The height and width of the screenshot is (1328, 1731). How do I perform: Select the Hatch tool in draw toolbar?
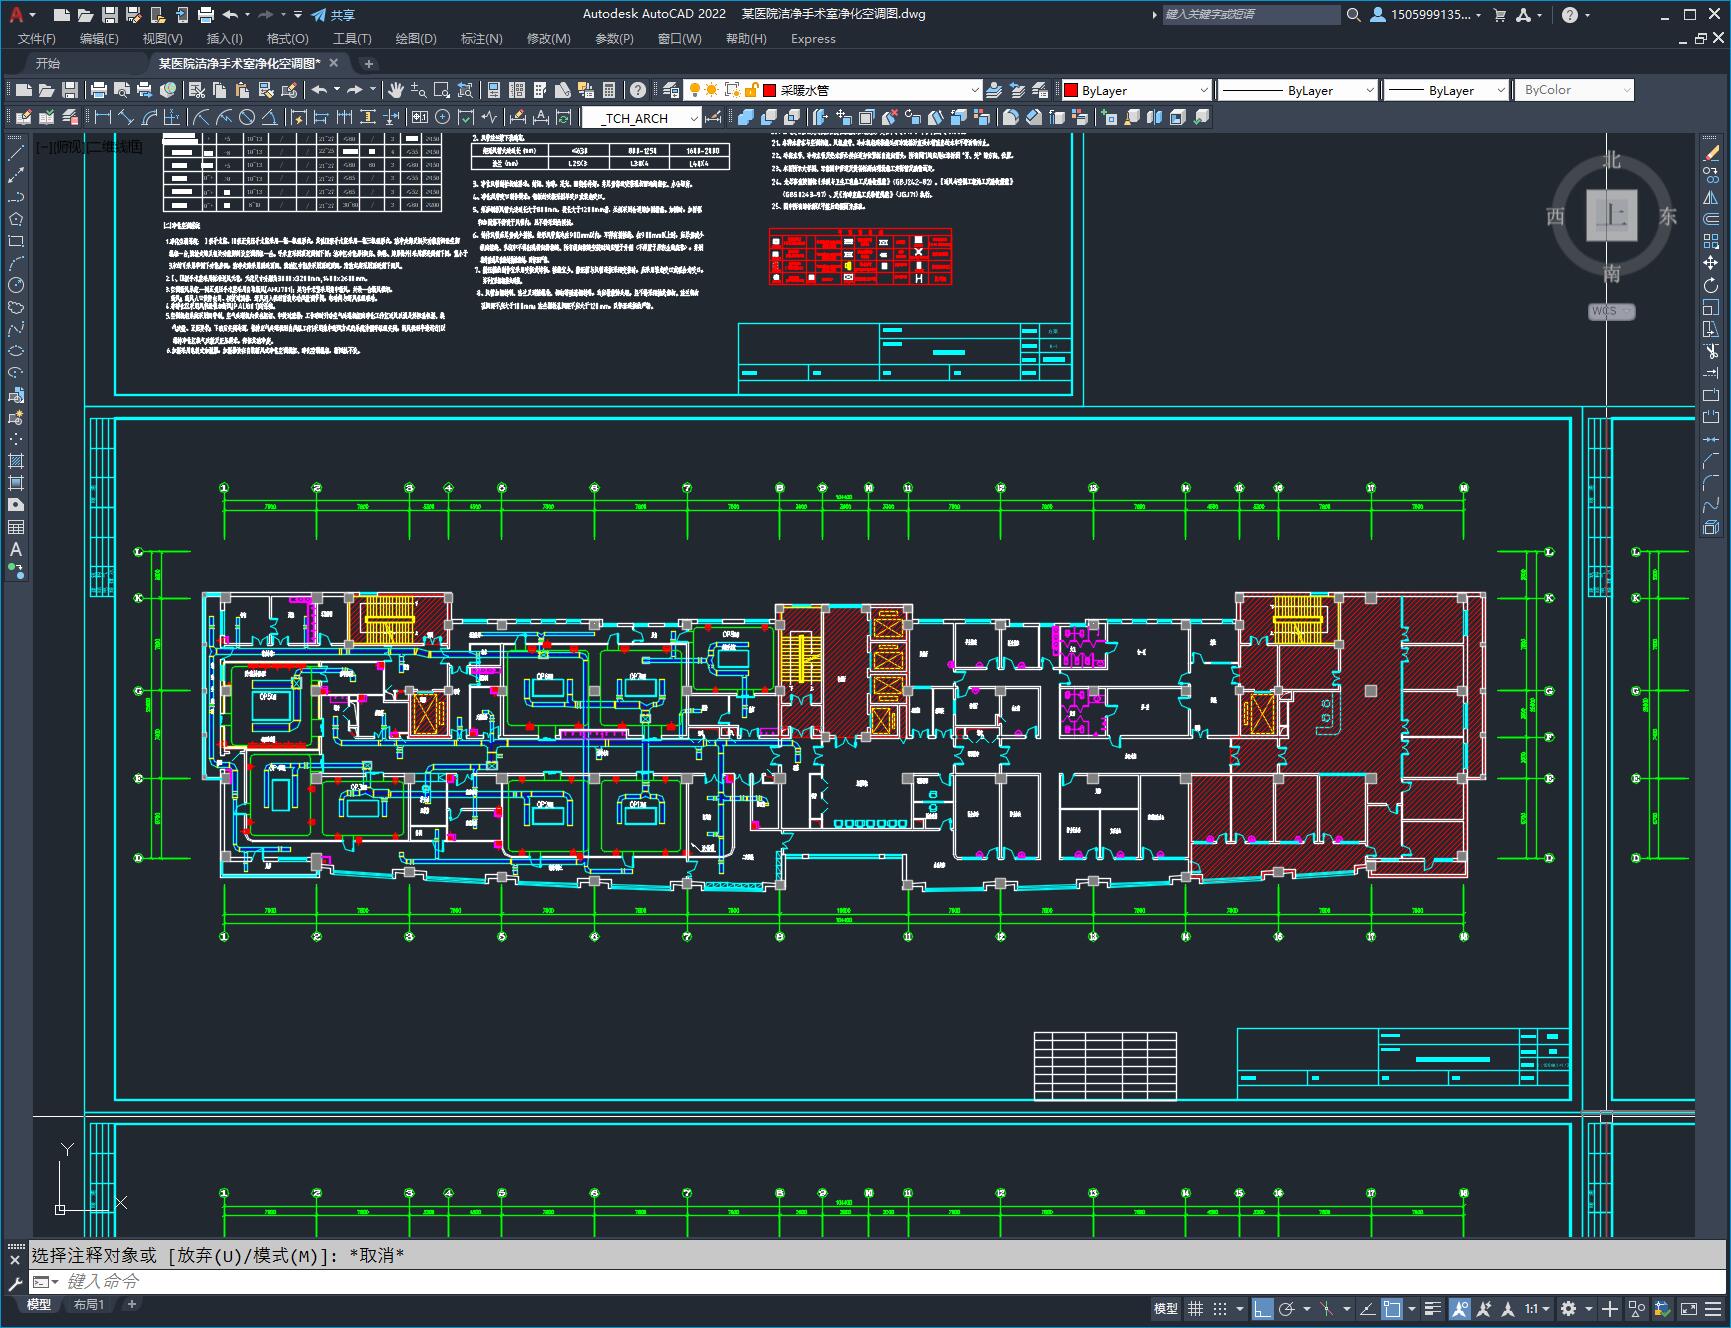[16, 461]
